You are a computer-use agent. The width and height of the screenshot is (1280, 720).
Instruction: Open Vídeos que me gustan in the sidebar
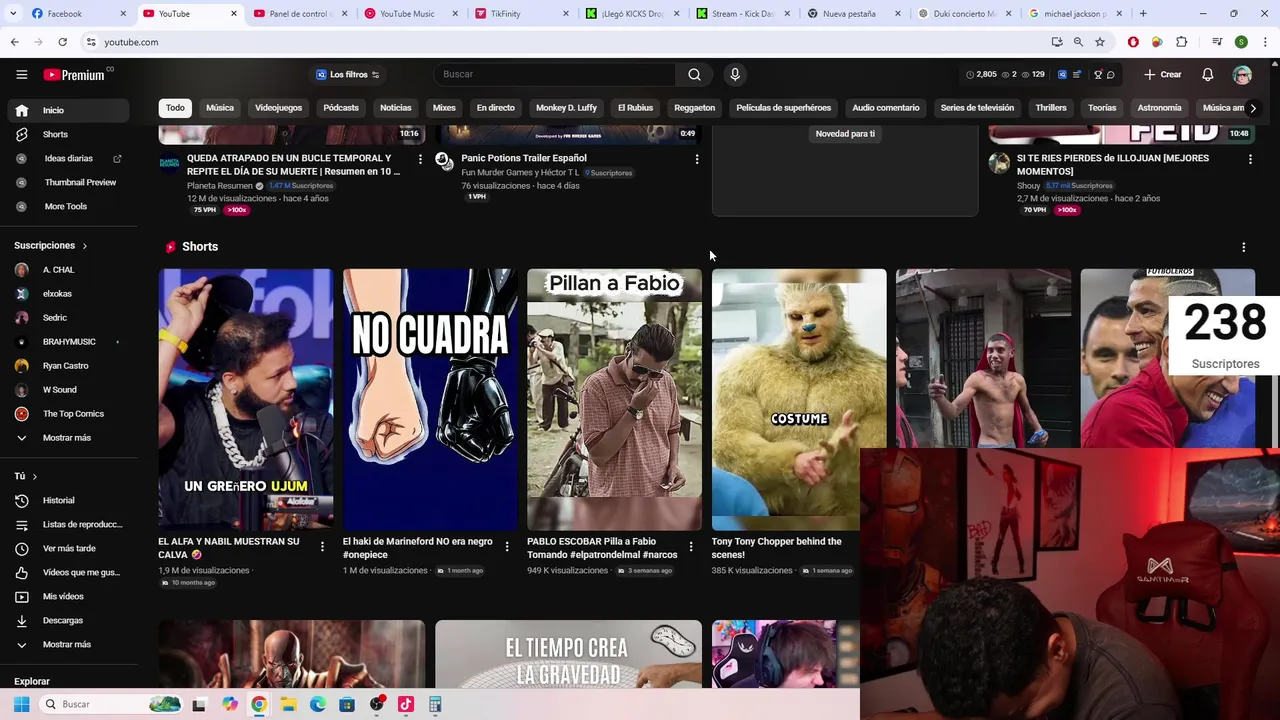70,572
